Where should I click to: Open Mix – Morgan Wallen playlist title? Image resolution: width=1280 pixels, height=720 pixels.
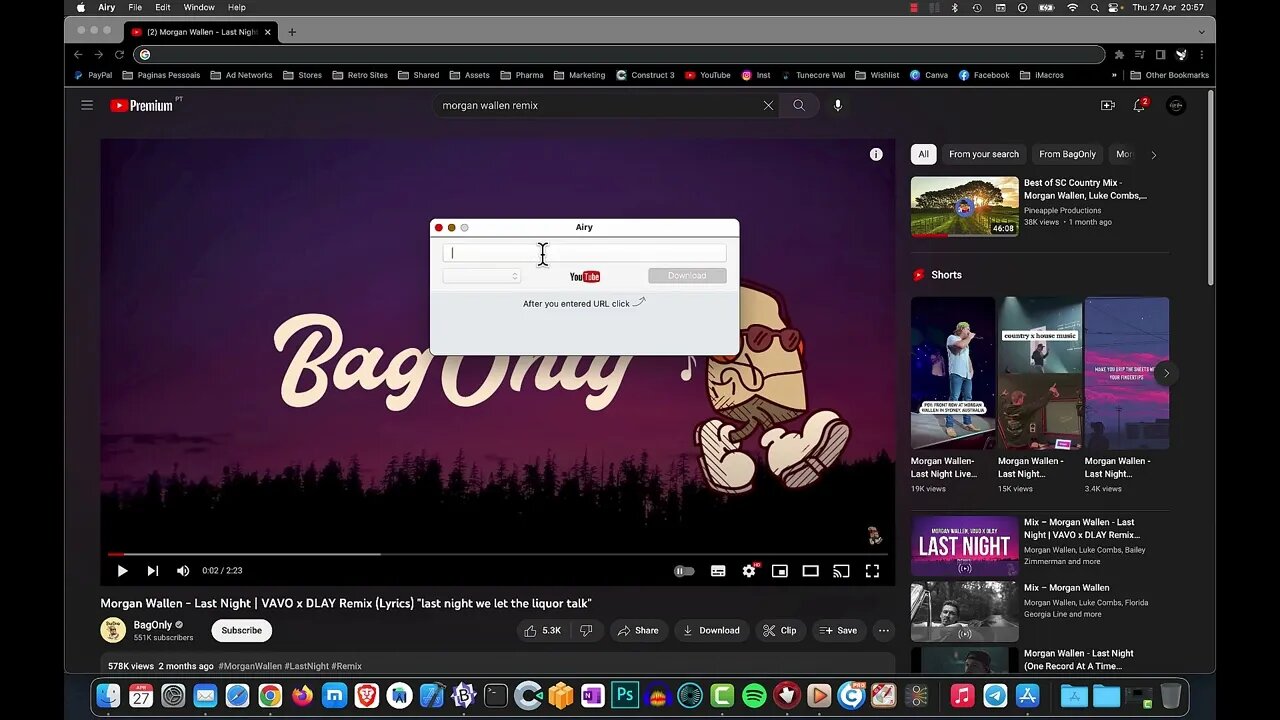(x=1066, y=588)
